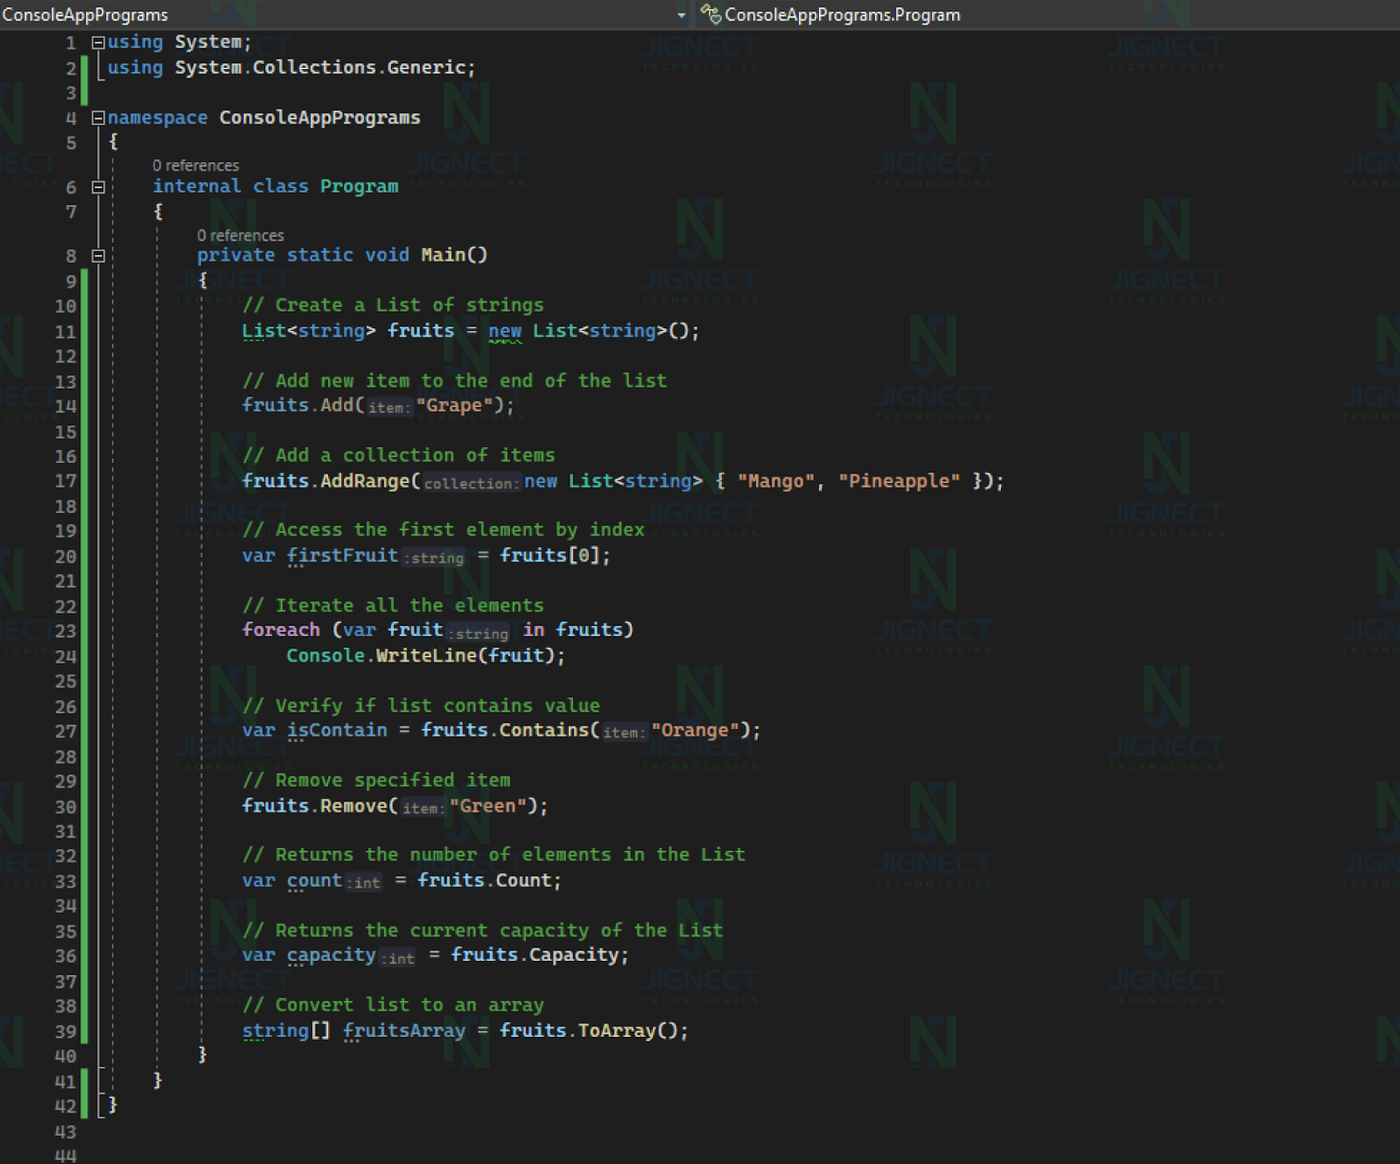Click the class icon beside ConsoleAppPrograms.Program
1400x1164 pixels.
click(x=711, y=14)
